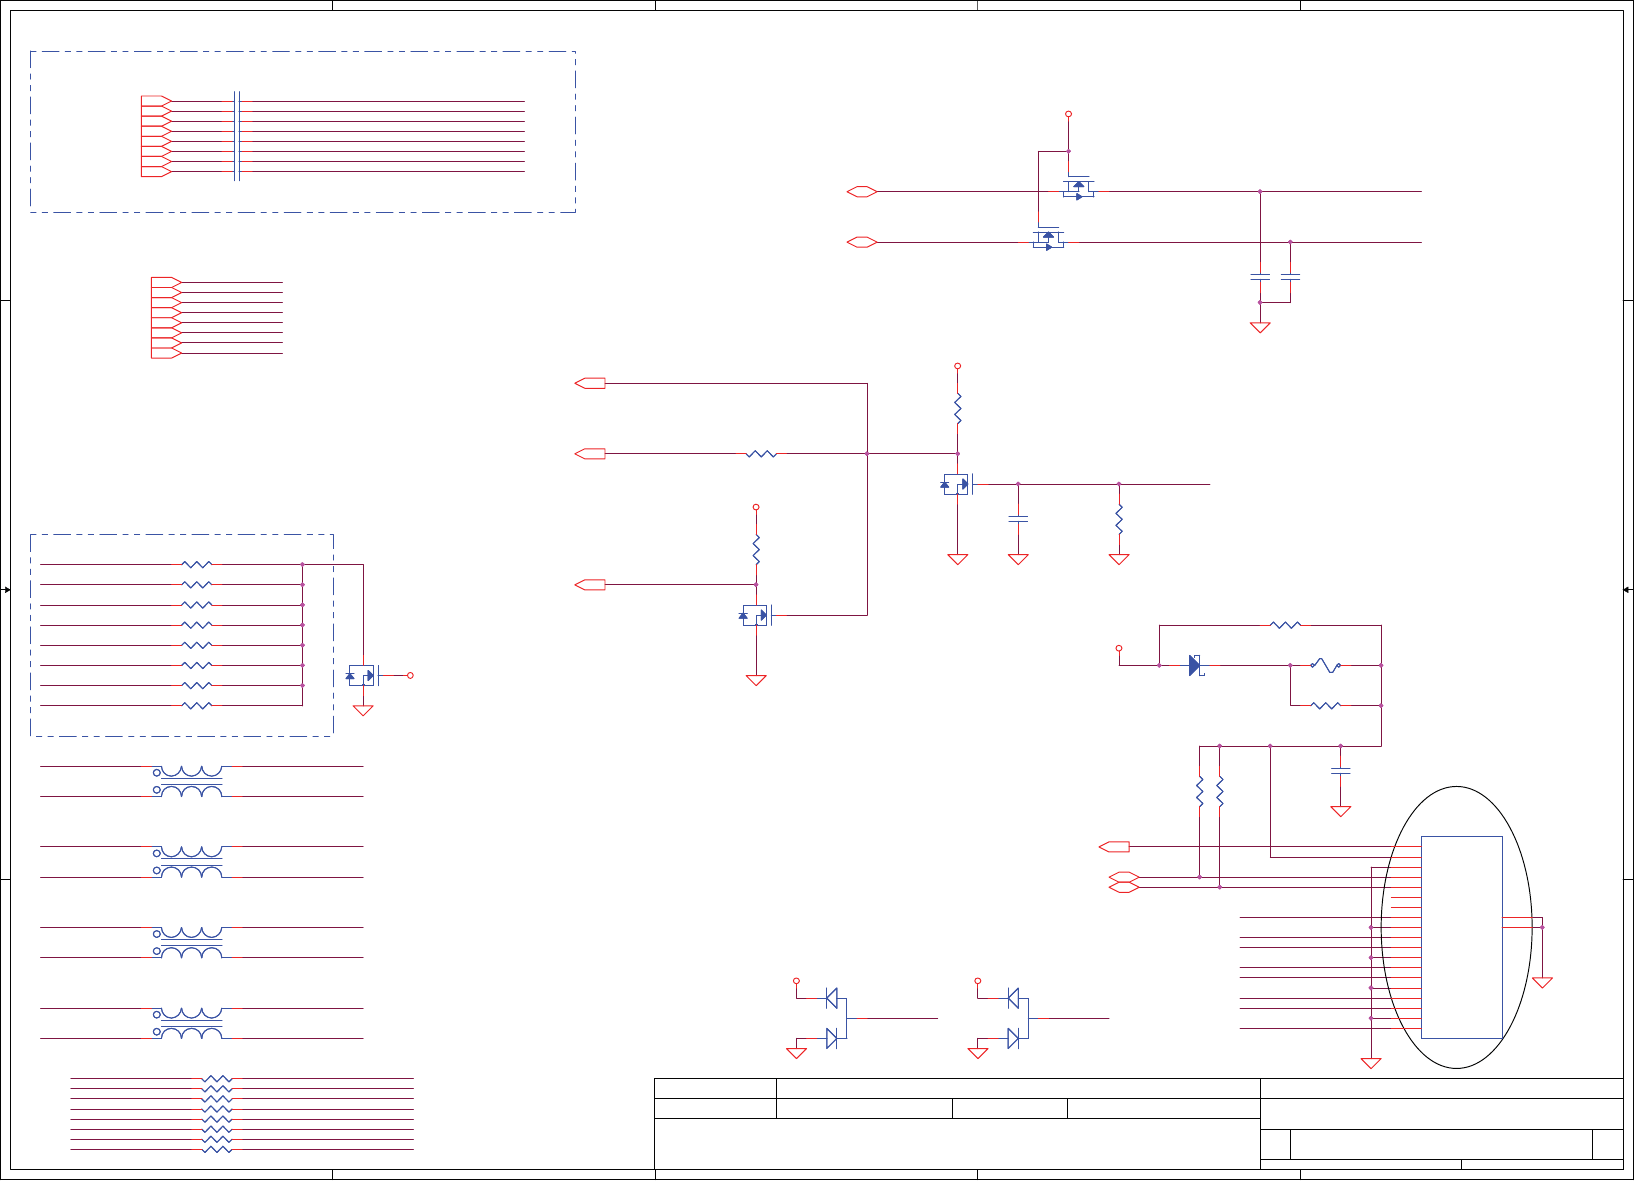The image size is (1634, 1181).
Task: Click series resistor on the middle port line
Action: point(761,454)
